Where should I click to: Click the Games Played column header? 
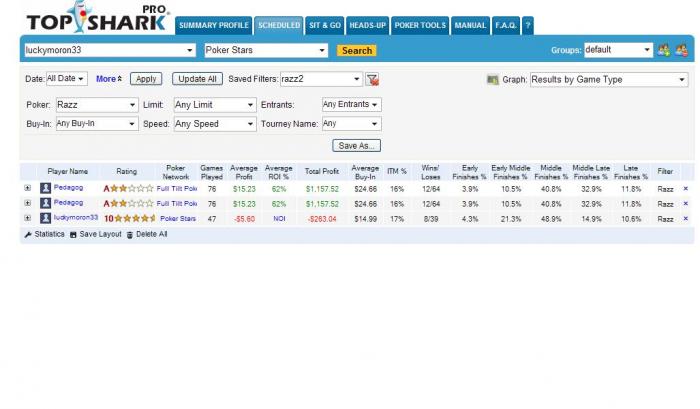[x=211, y=172]
